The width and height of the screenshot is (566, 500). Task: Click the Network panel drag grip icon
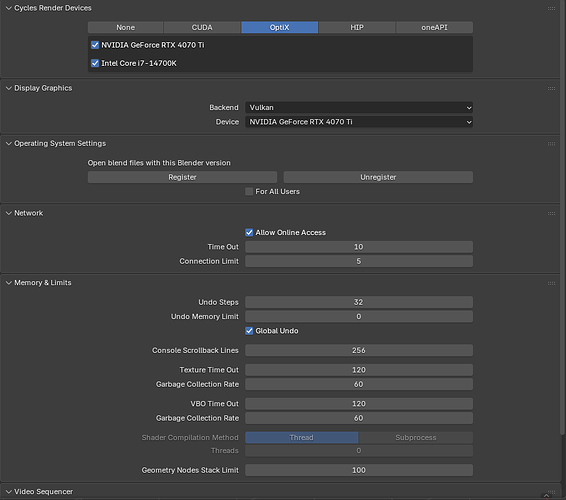click(x=551, y=213)
